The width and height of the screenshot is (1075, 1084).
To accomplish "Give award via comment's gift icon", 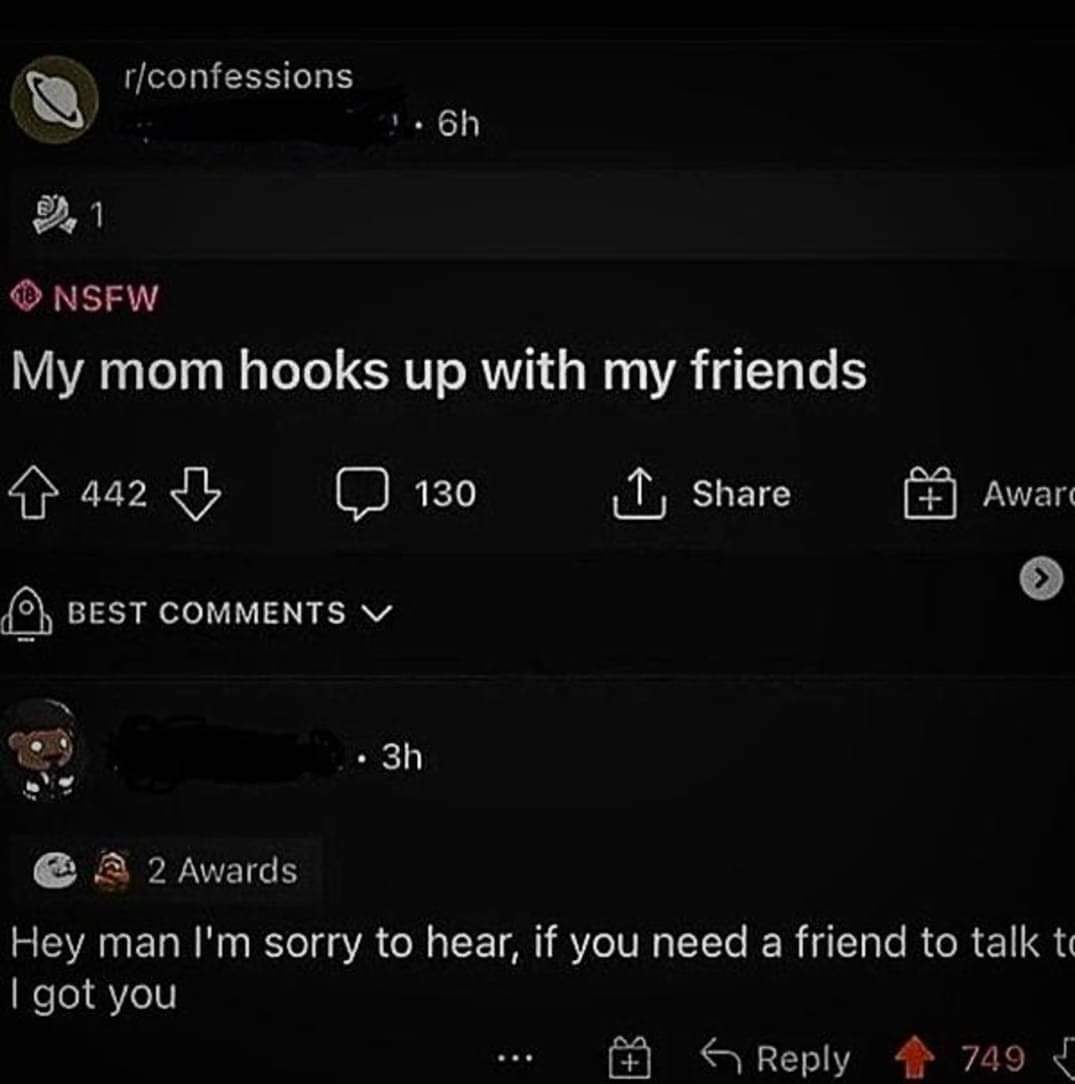I will click(x=629, y=1057).
